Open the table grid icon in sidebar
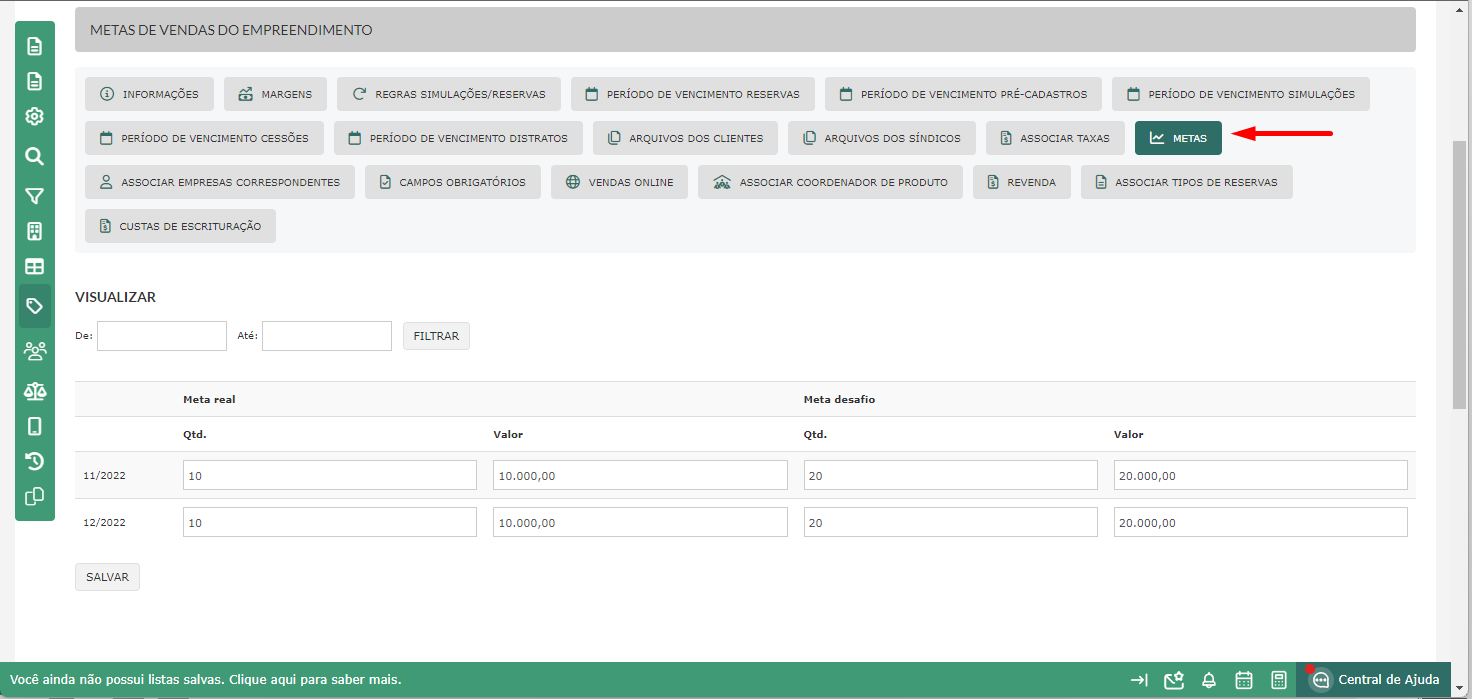 pyautogui.click(x=35, y=267)
